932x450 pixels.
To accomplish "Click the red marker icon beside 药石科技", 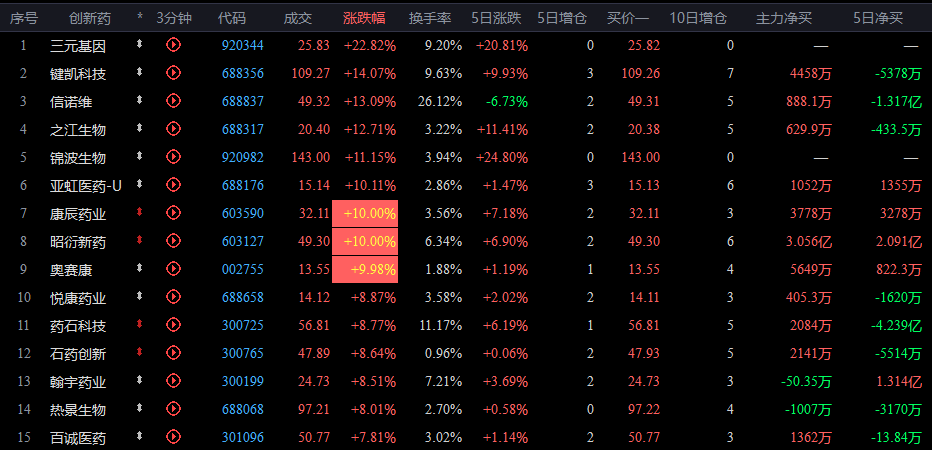I will tap(140, 323).
